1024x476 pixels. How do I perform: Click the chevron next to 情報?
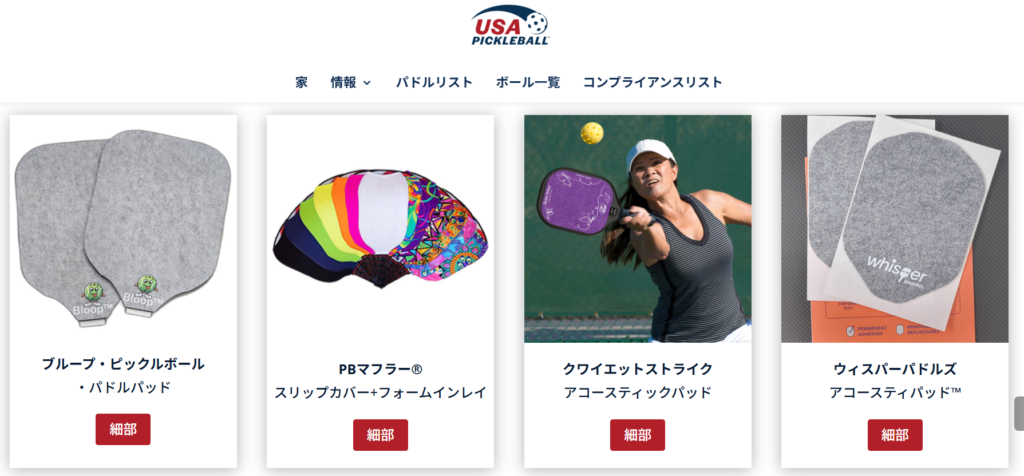tap(366, 83)
